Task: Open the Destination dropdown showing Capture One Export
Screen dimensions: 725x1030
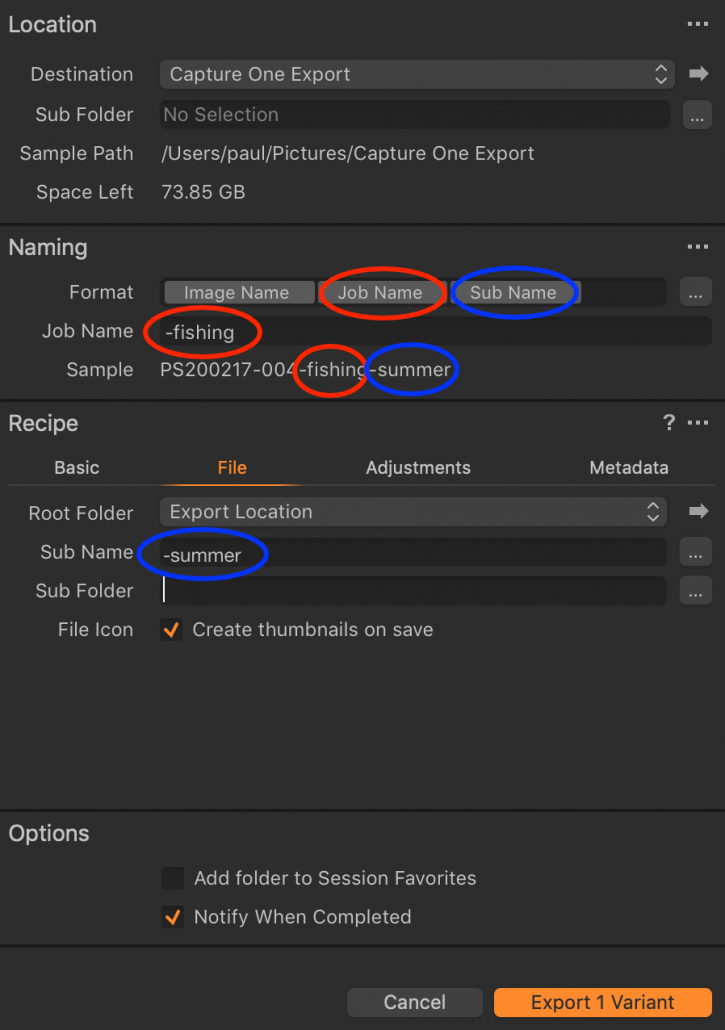Action: (x=418, y=74)
